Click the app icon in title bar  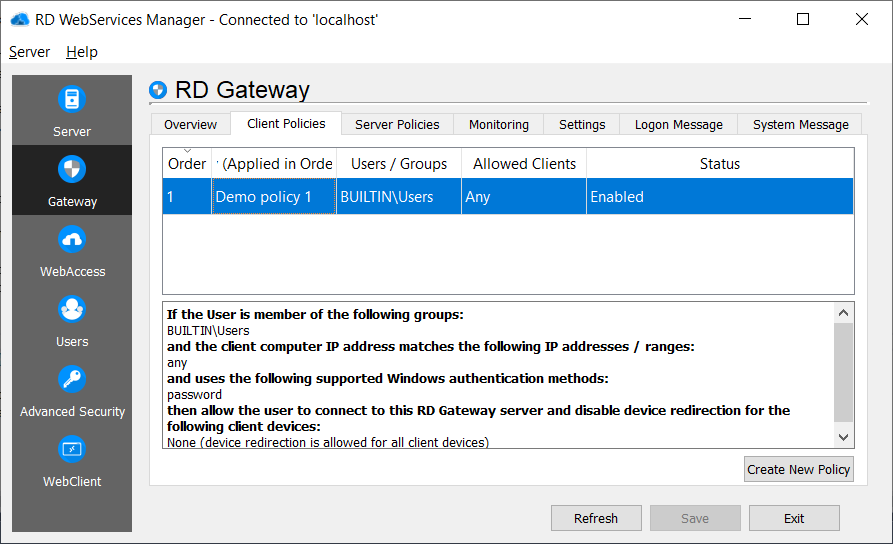pyautogui.click(x=19, y=20)
